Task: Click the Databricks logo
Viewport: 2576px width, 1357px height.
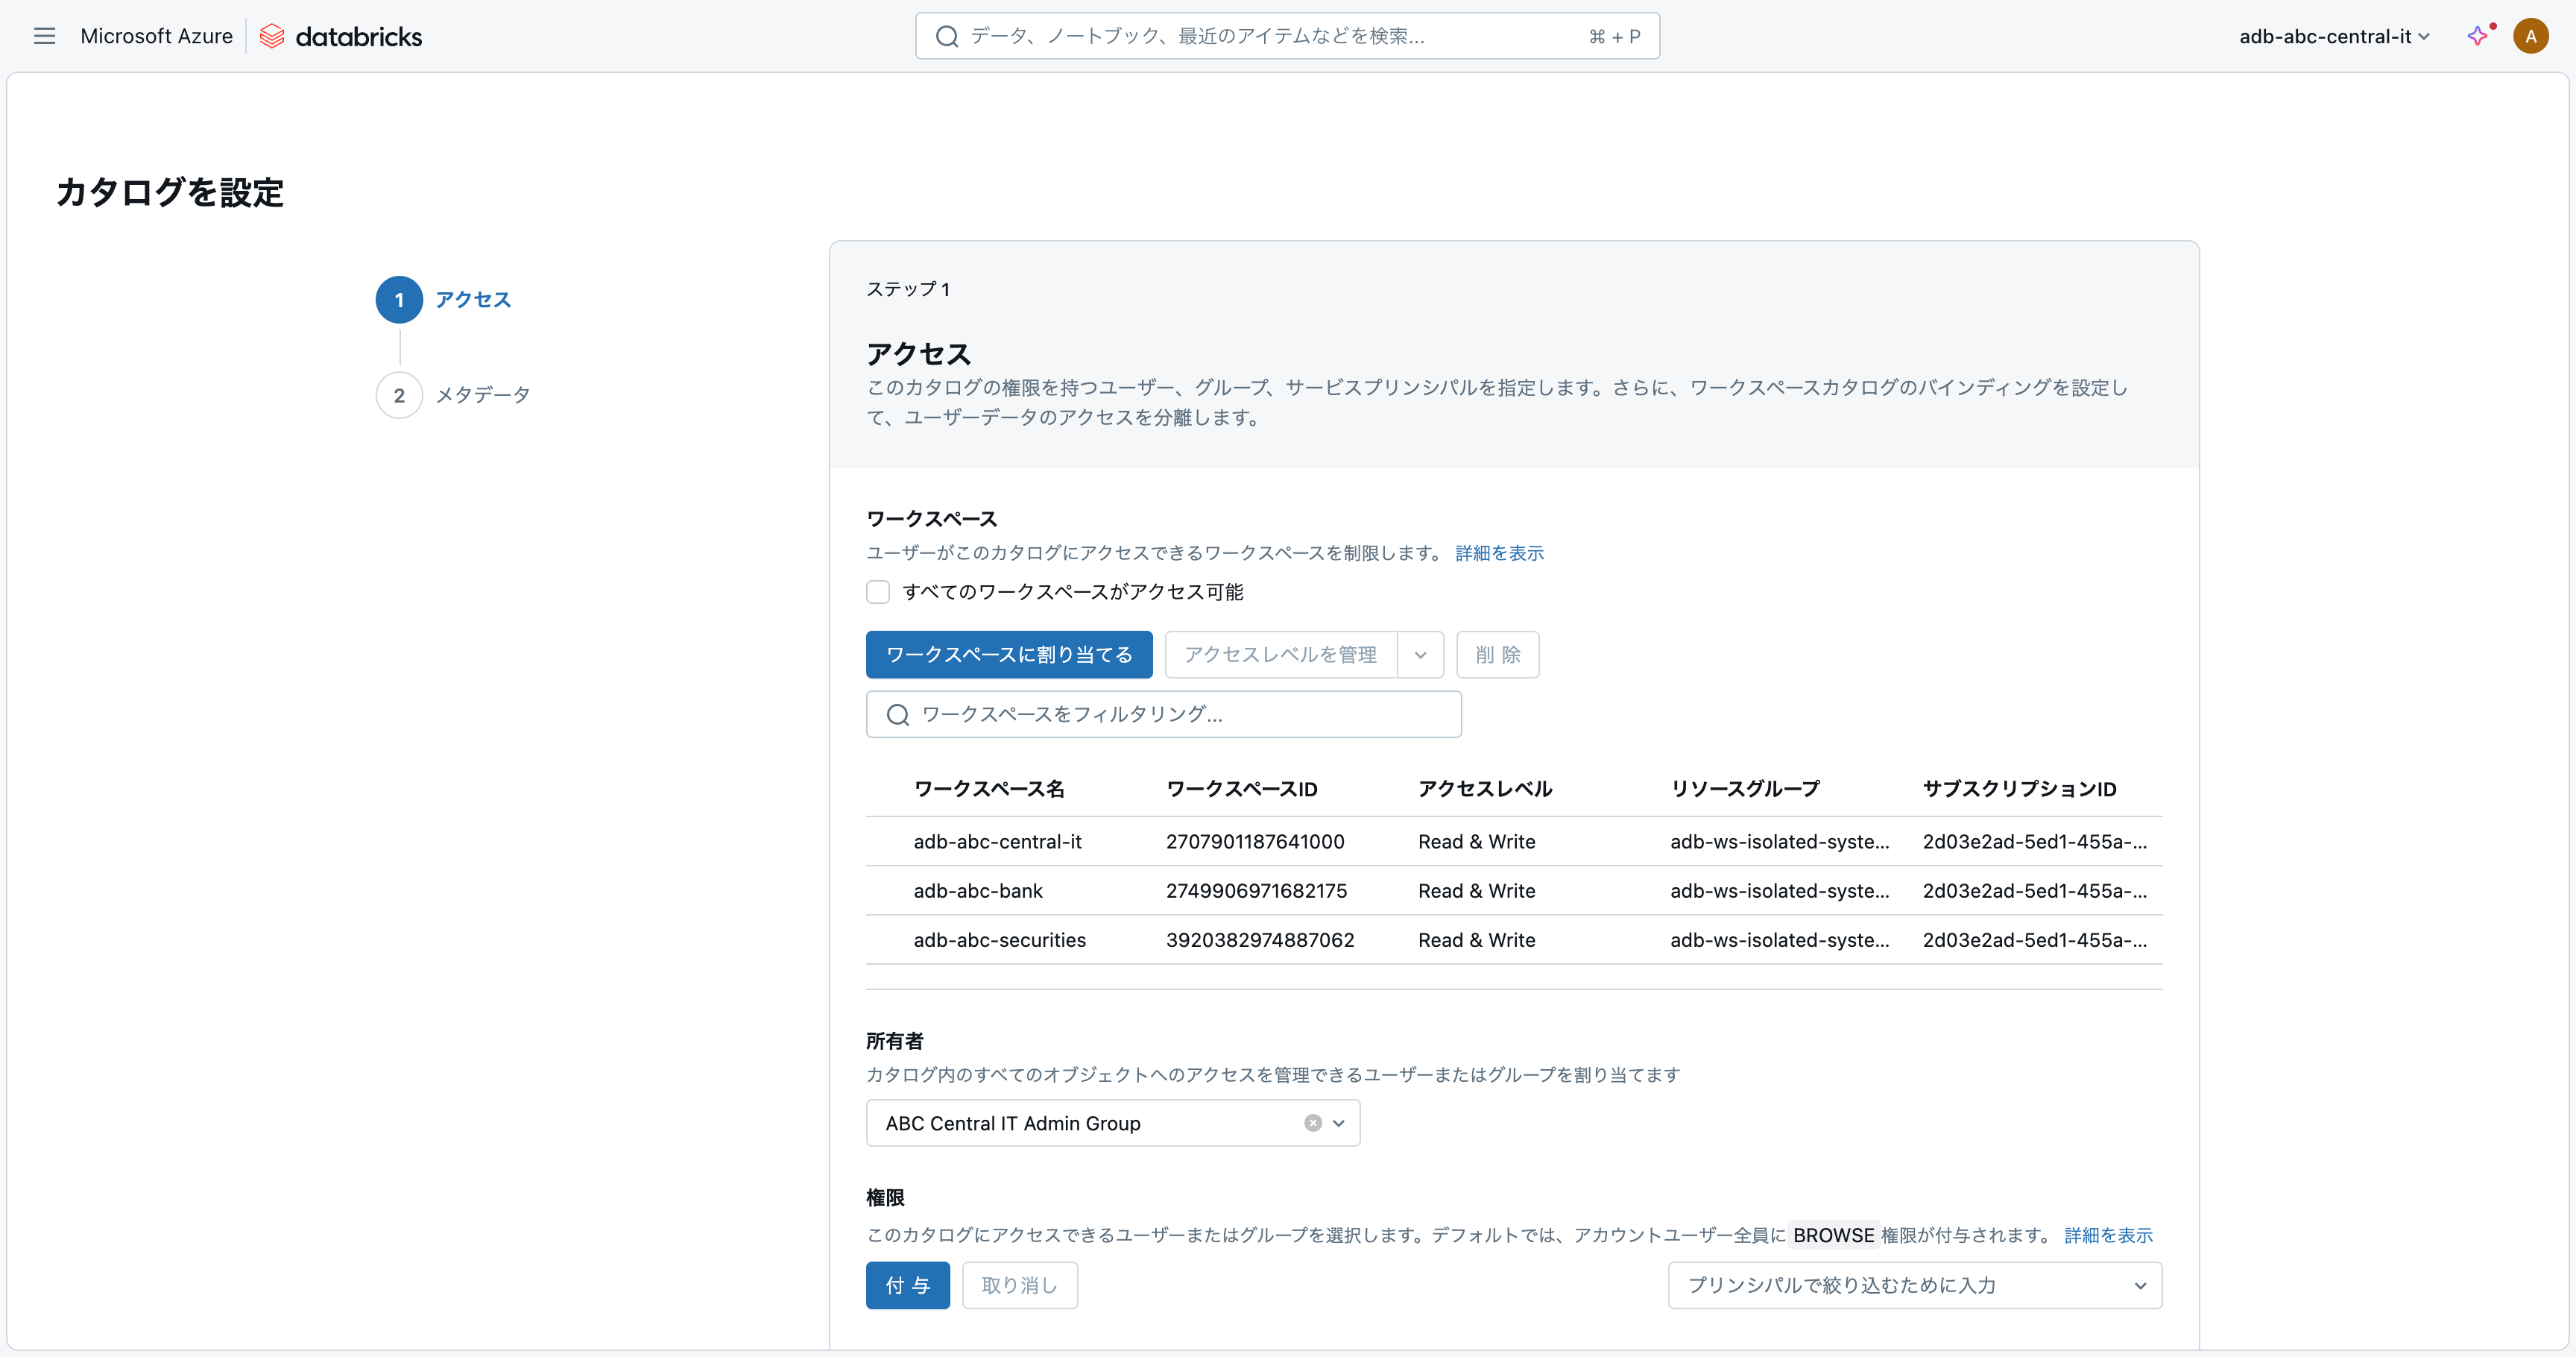Action: (x=341, y=36)
